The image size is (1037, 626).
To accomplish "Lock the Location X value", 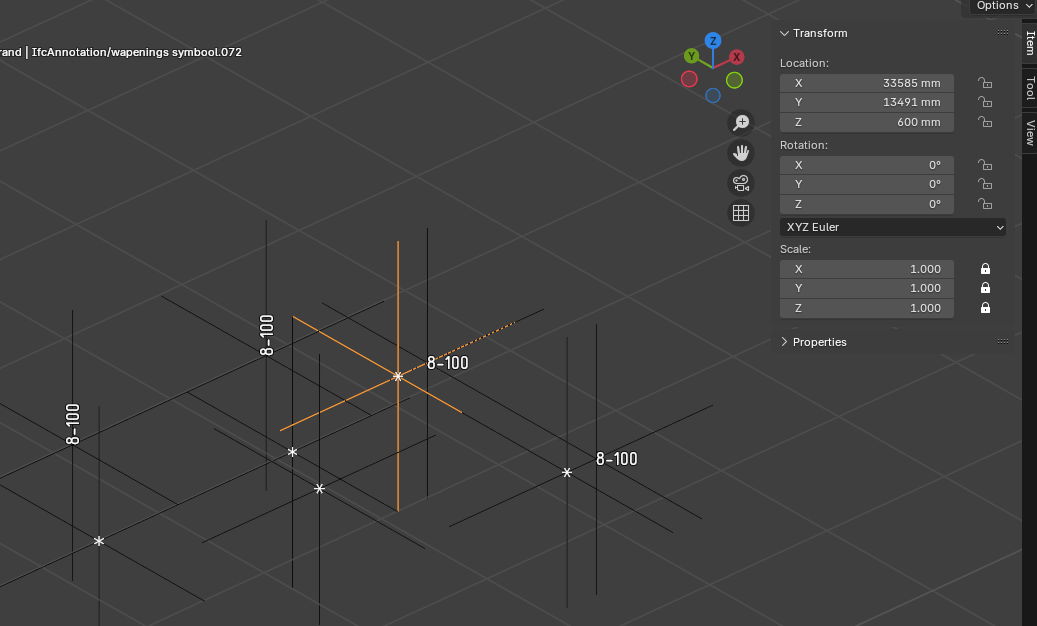I will tap(985, 83).
